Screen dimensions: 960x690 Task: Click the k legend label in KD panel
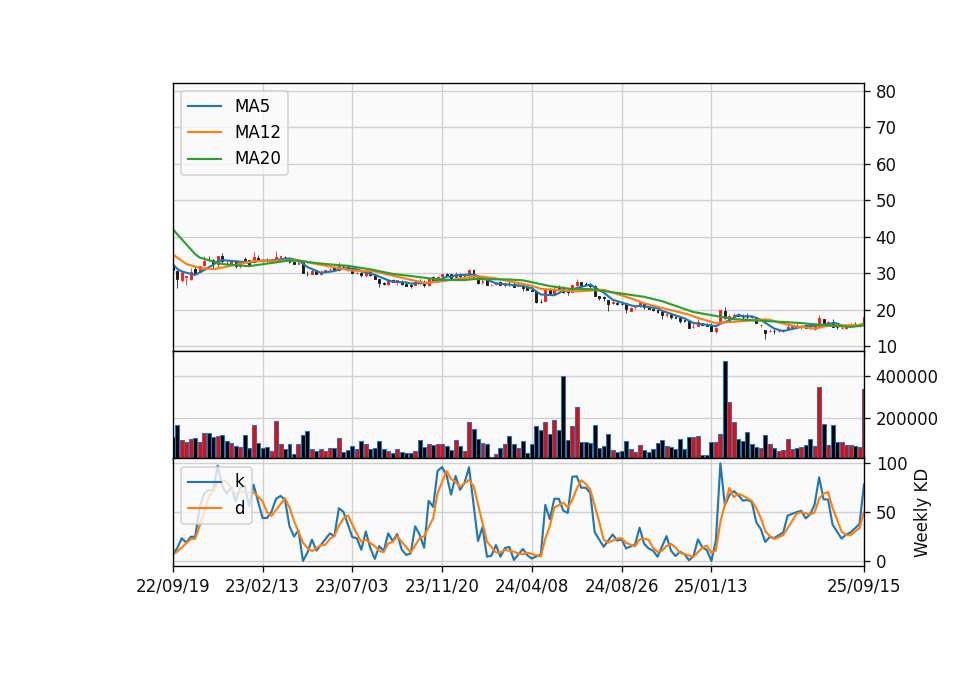pyautogui.click(x=239, y=481)
